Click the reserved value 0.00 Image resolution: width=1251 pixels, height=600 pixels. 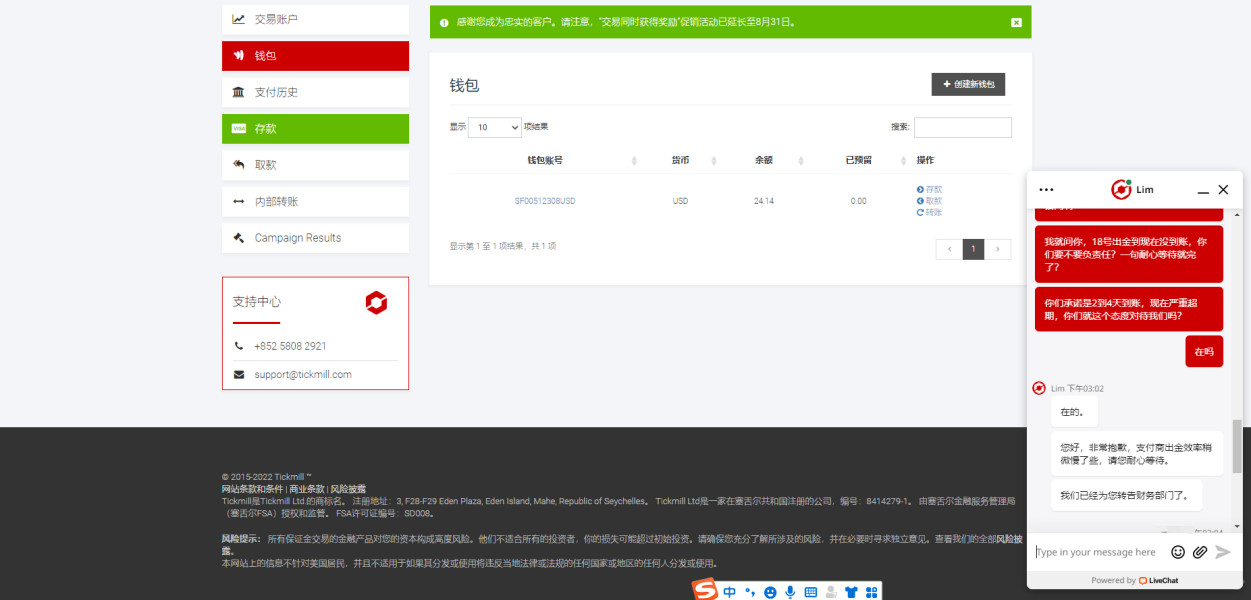[x=858, y=201]
